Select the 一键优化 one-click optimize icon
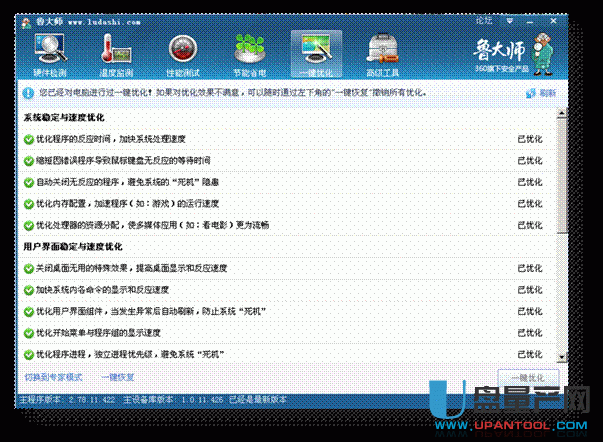This screenshot has height=442, width=603. click(316, 52)
